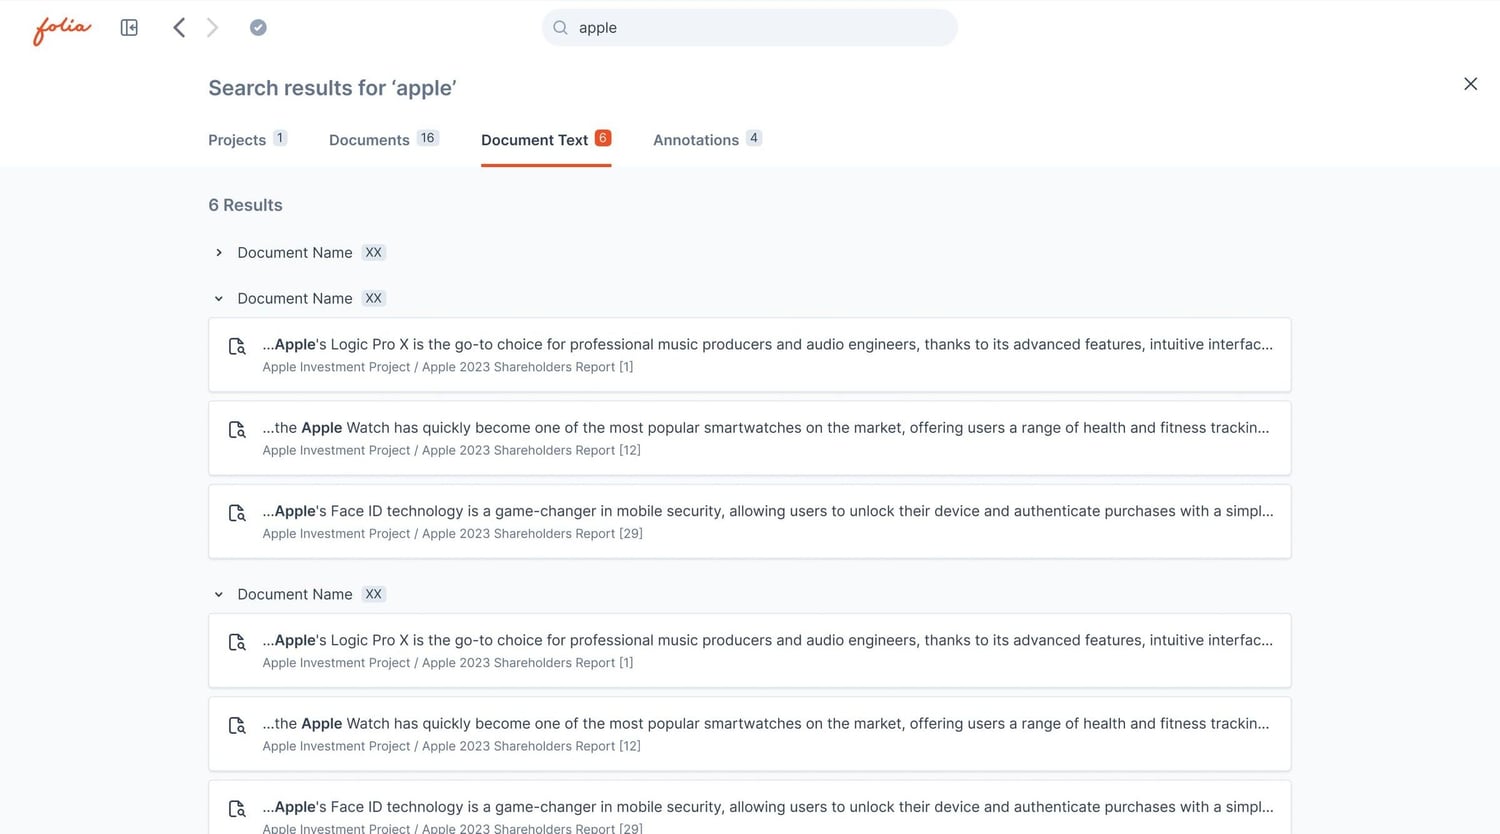This screenshot has width=1500, height=834.
Task: Click document icon of last group's Apple Watch row
Action: [237, 726]
